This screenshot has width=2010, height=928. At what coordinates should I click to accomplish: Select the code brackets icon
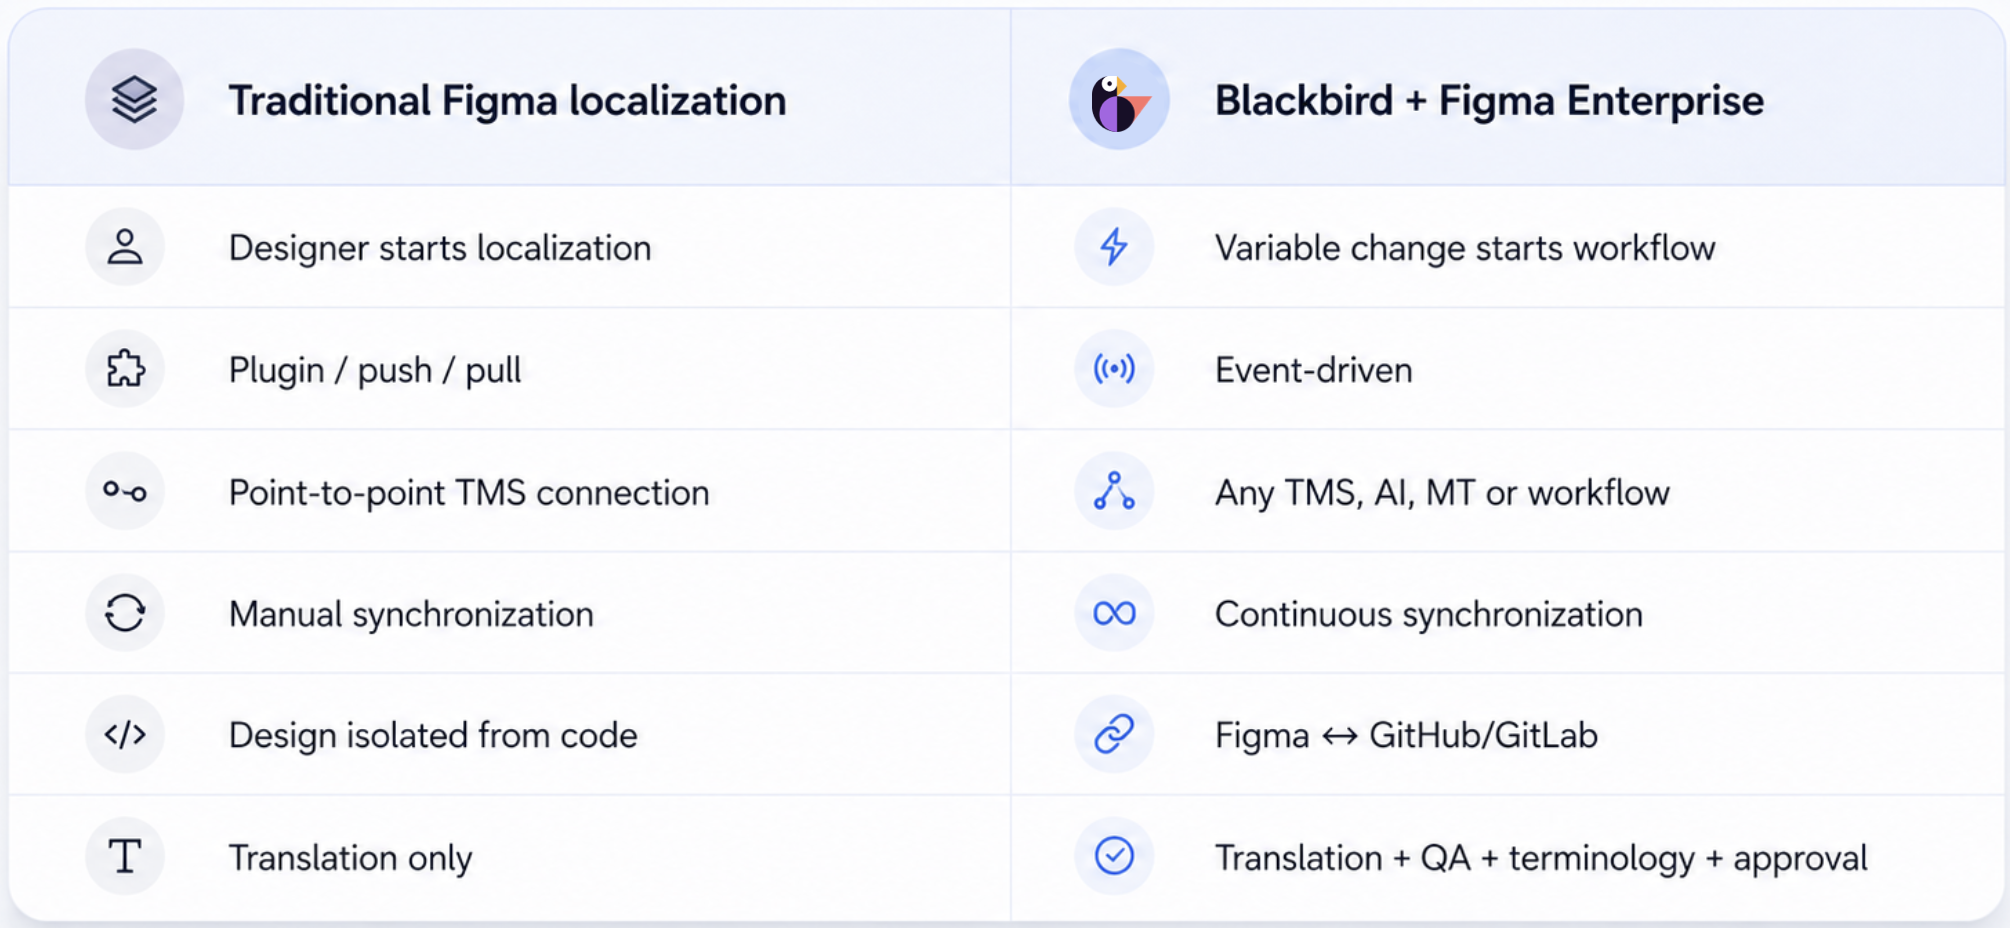coord(125,735)
